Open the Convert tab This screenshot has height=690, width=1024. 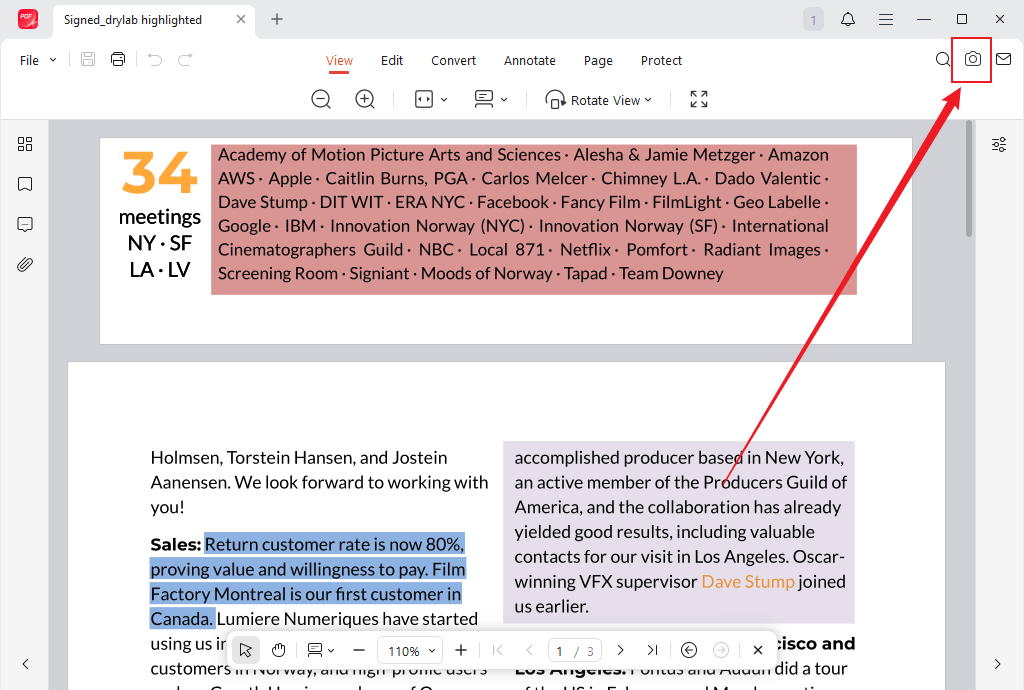pyautogui.click(x=453, y=60)
